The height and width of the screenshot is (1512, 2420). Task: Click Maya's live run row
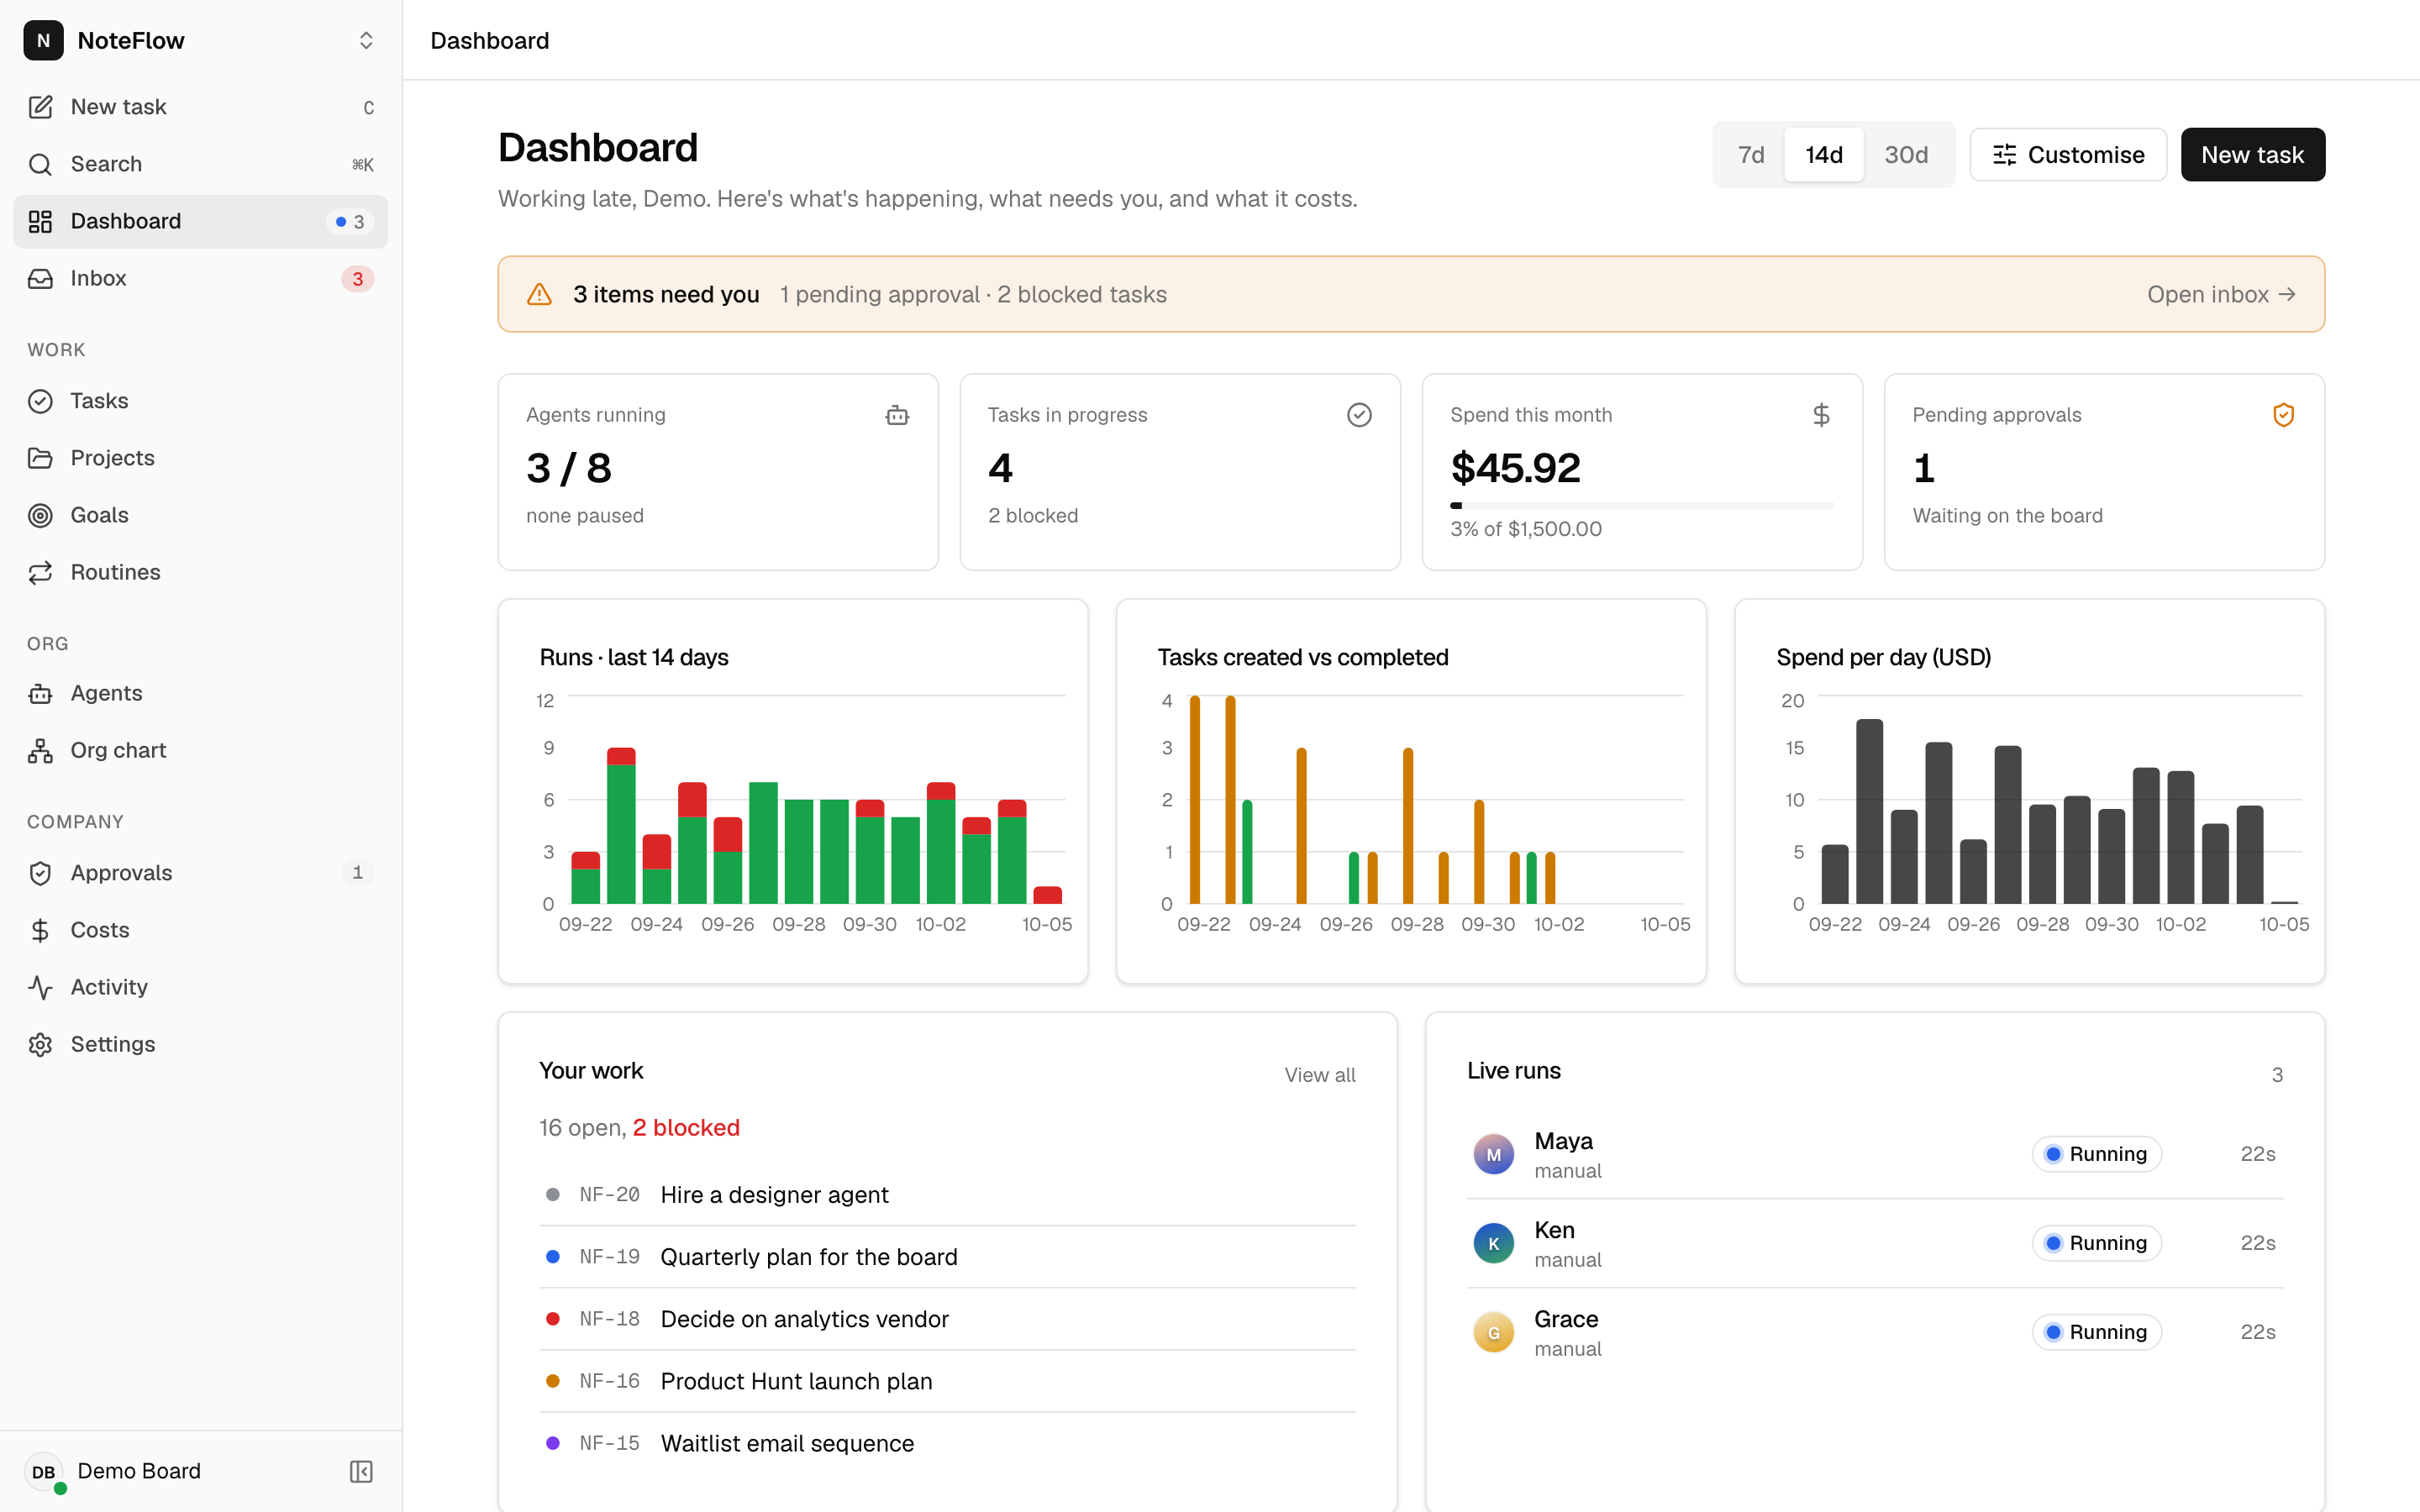[x=1875, y=1154]
